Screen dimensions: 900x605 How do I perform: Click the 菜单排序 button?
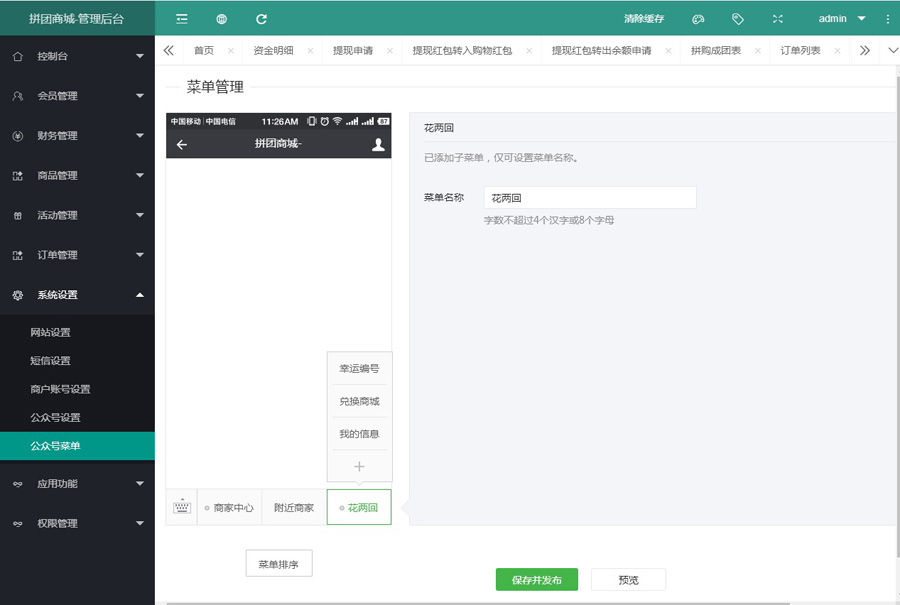click(x=279, y=564)
